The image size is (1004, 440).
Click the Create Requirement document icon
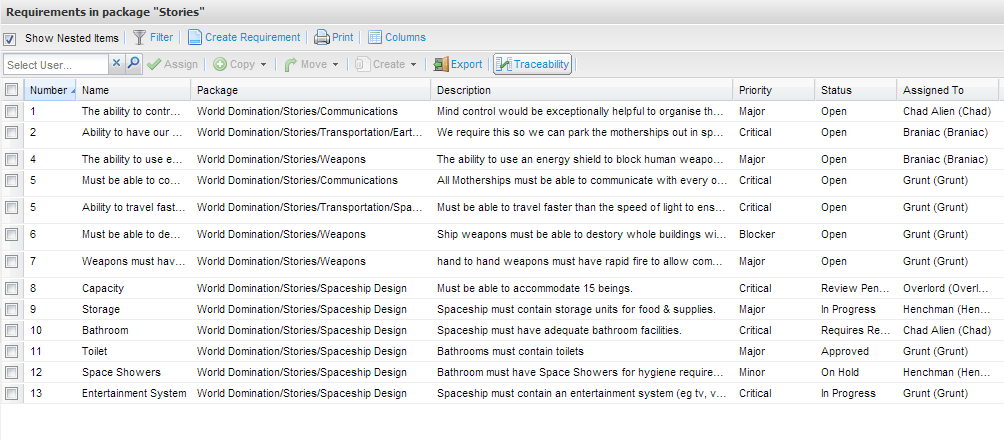pos(195,38)
